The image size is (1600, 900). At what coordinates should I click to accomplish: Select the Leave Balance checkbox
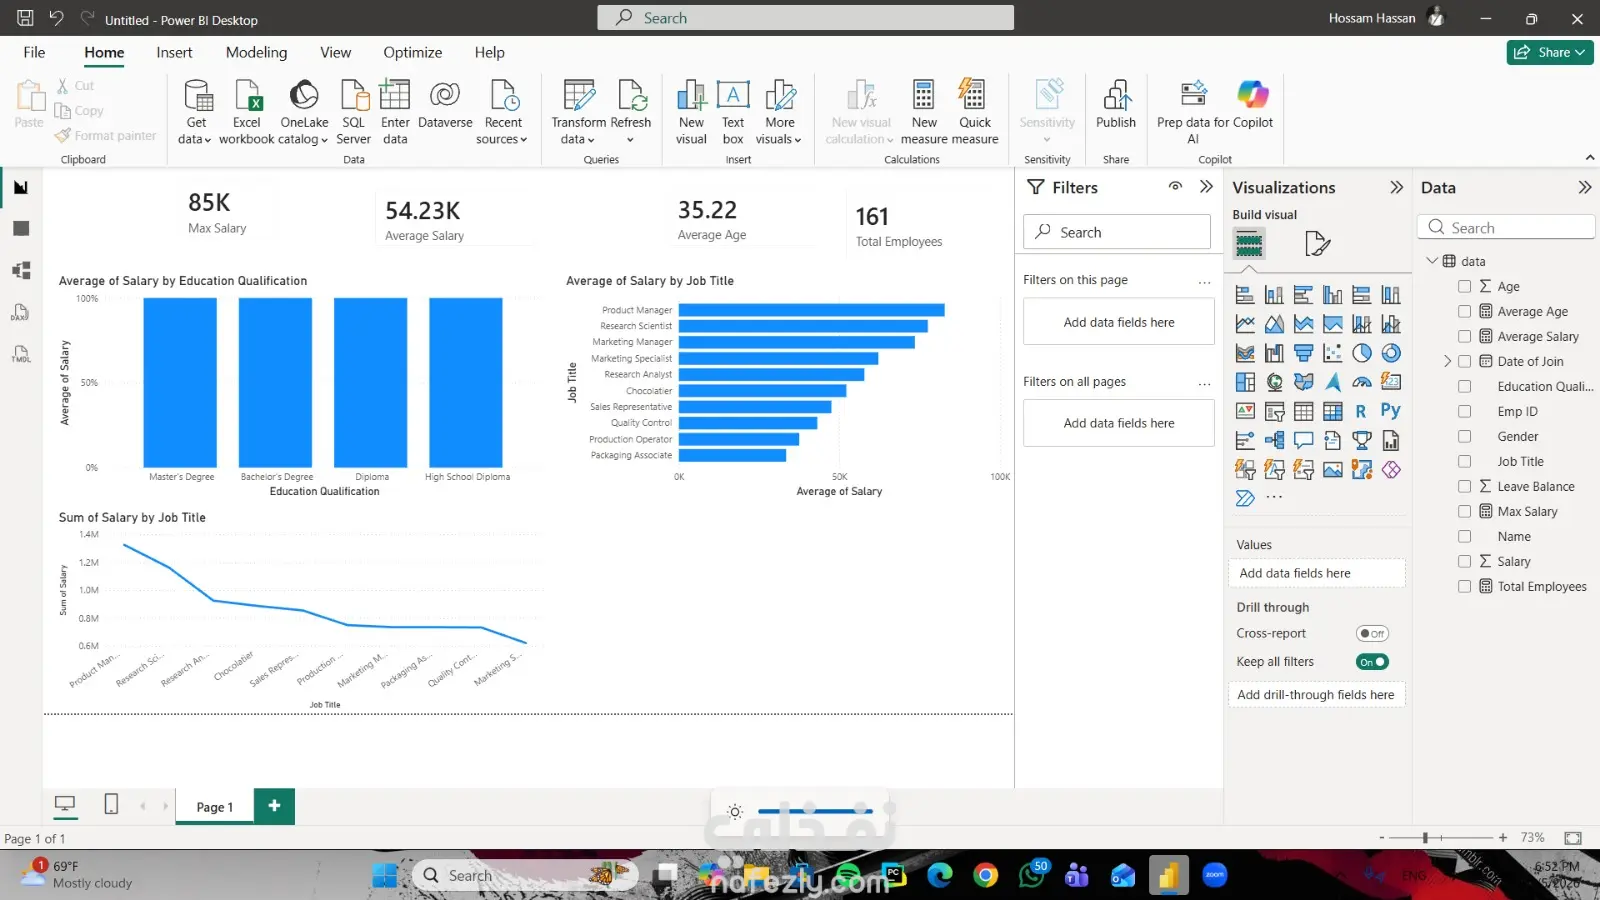point(1464,486)
